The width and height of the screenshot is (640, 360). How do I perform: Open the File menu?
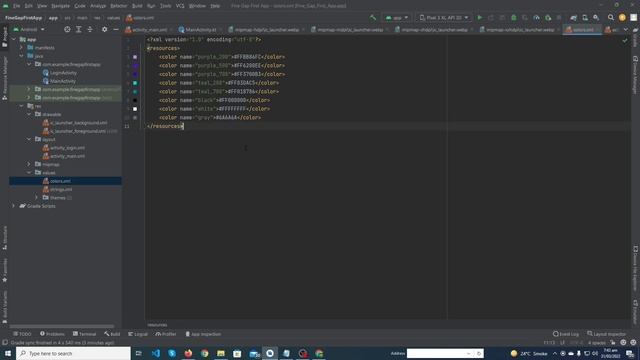(x=16, y=6)
